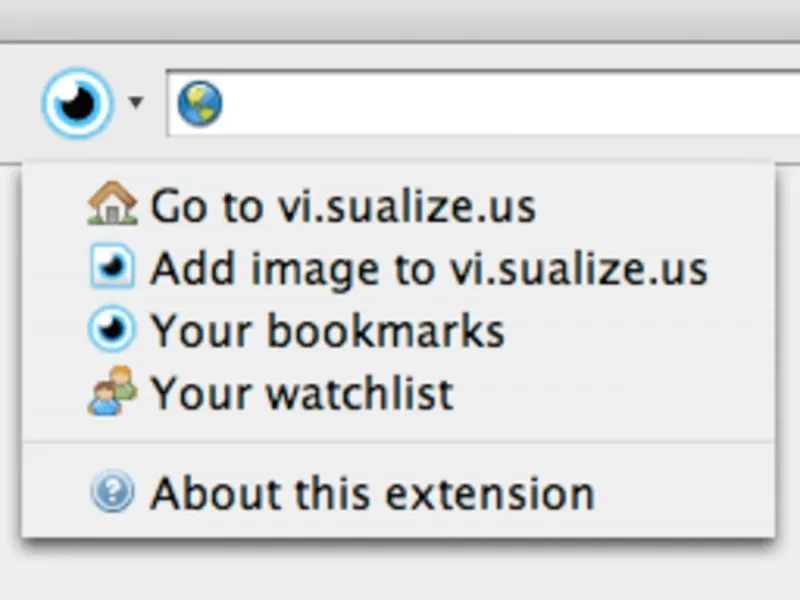The height and width of the screenshot is (600, 800).
Task: Select "About this extension" menu item
Action: (372, 493)
